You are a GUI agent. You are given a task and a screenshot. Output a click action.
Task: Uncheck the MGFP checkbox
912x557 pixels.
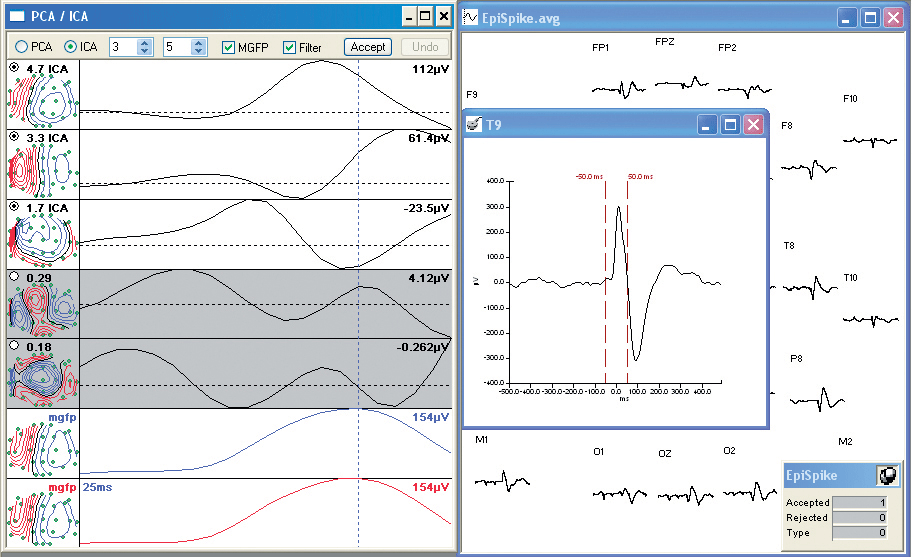coord(228,47)
